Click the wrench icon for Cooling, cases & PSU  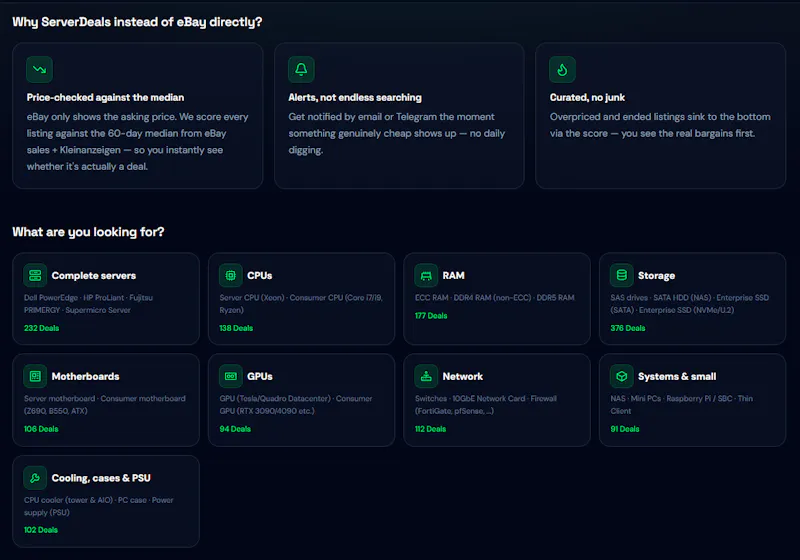(x=35, y=478)
